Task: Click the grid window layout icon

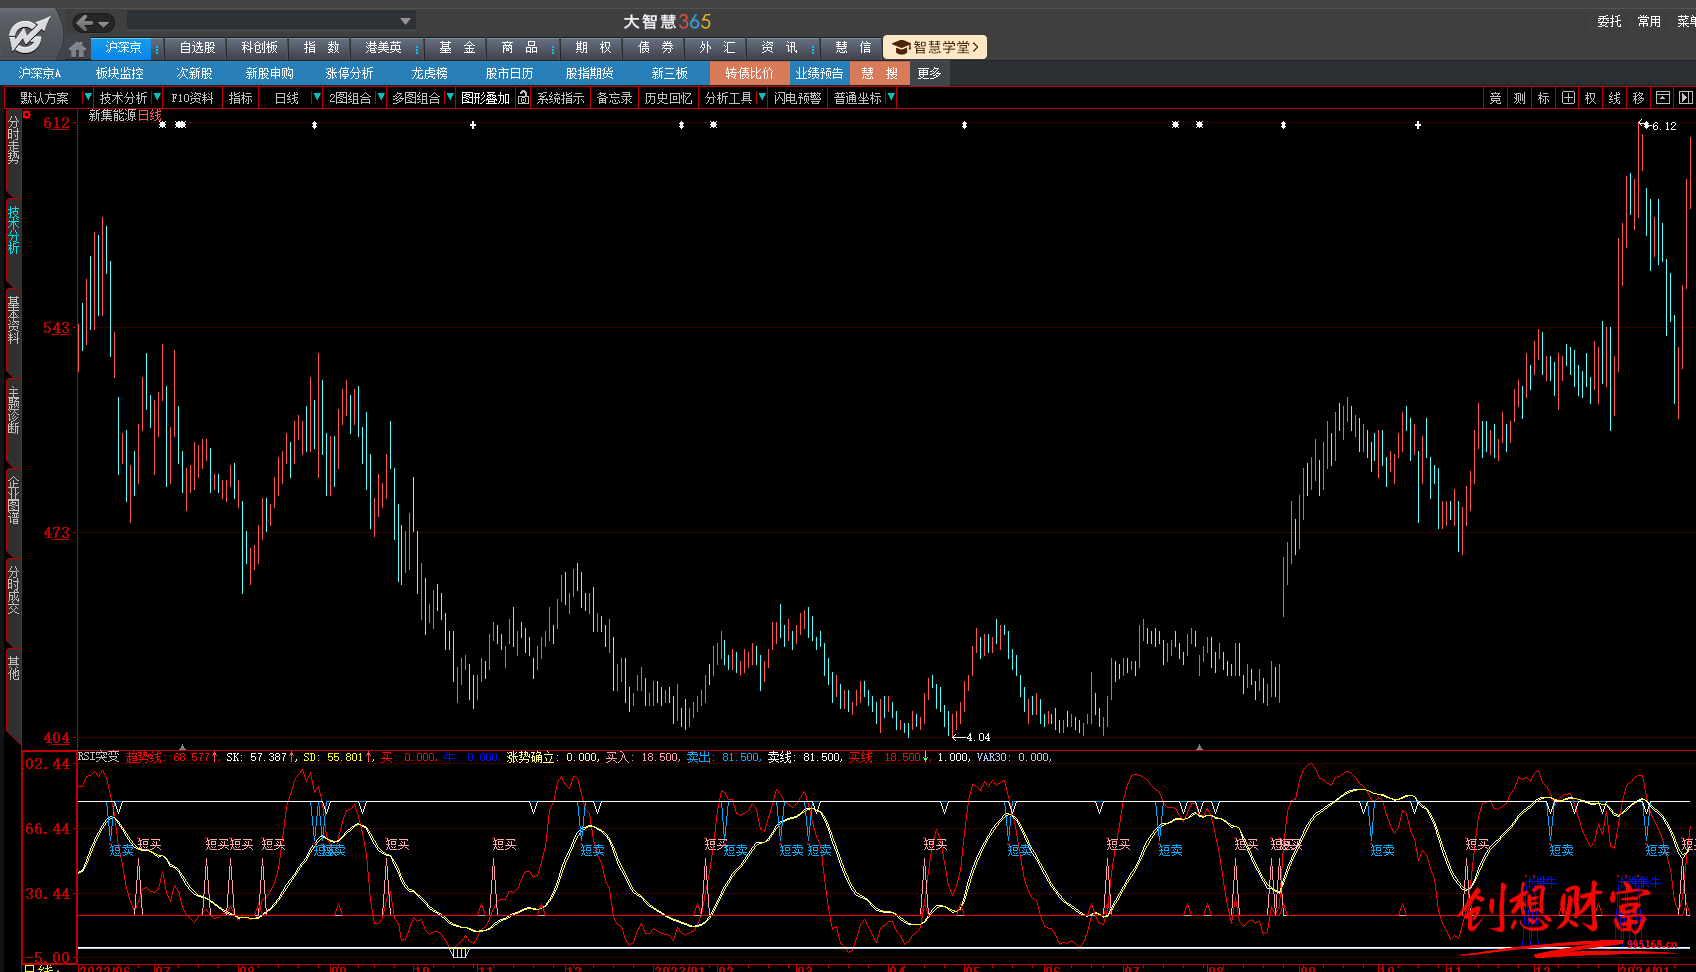Action: tap(1568, 98)
